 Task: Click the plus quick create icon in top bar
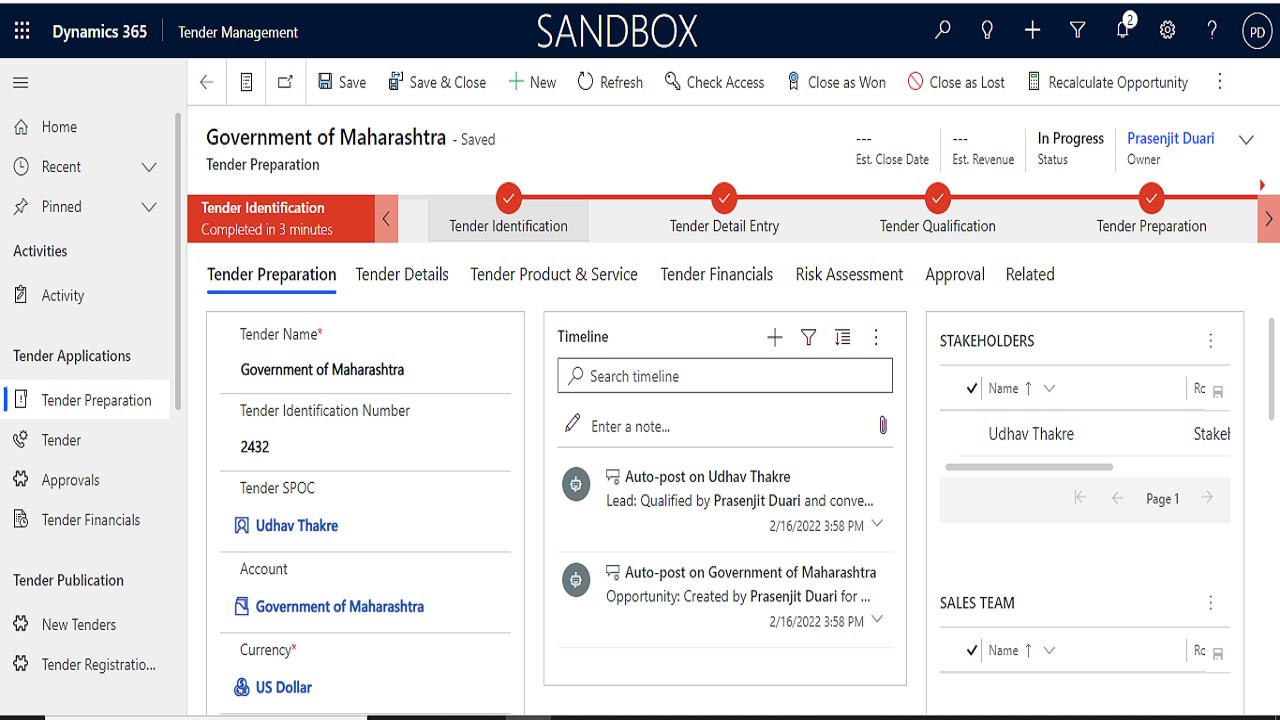(1032, 31)
